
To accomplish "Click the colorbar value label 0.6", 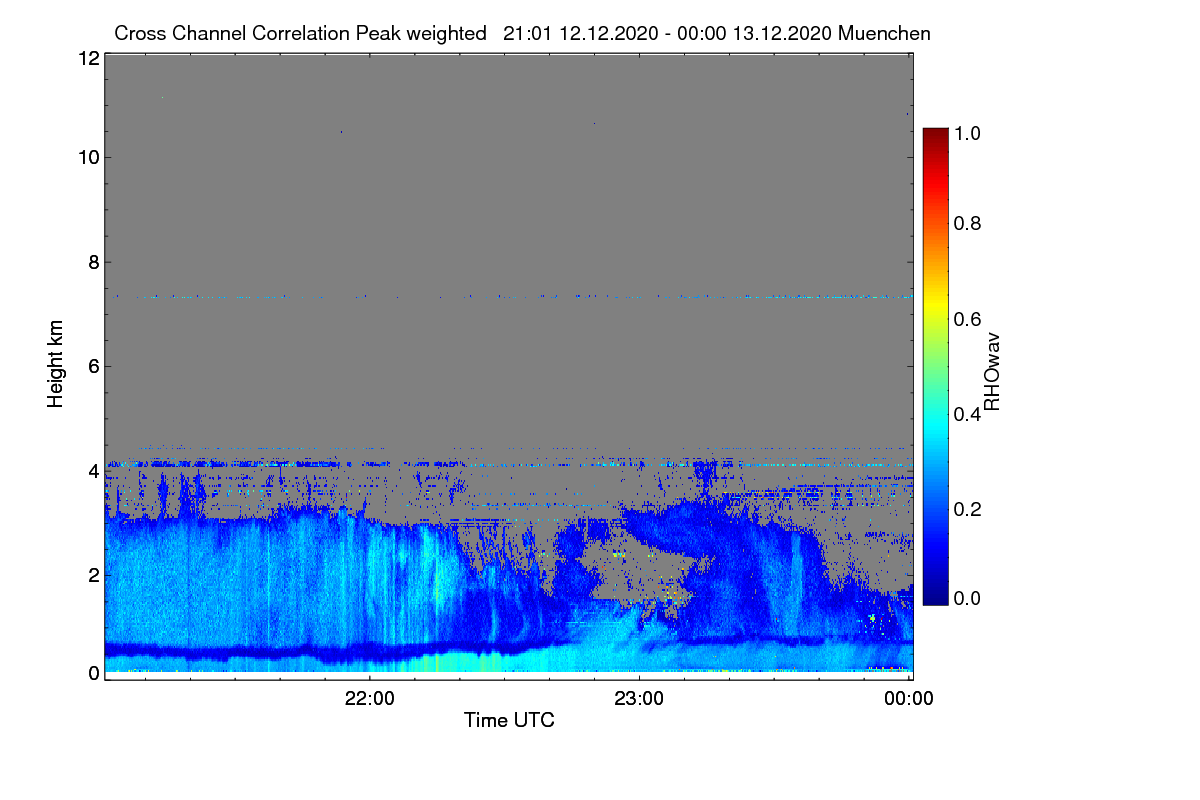I will pyautogui.click(x=968, y=319).
